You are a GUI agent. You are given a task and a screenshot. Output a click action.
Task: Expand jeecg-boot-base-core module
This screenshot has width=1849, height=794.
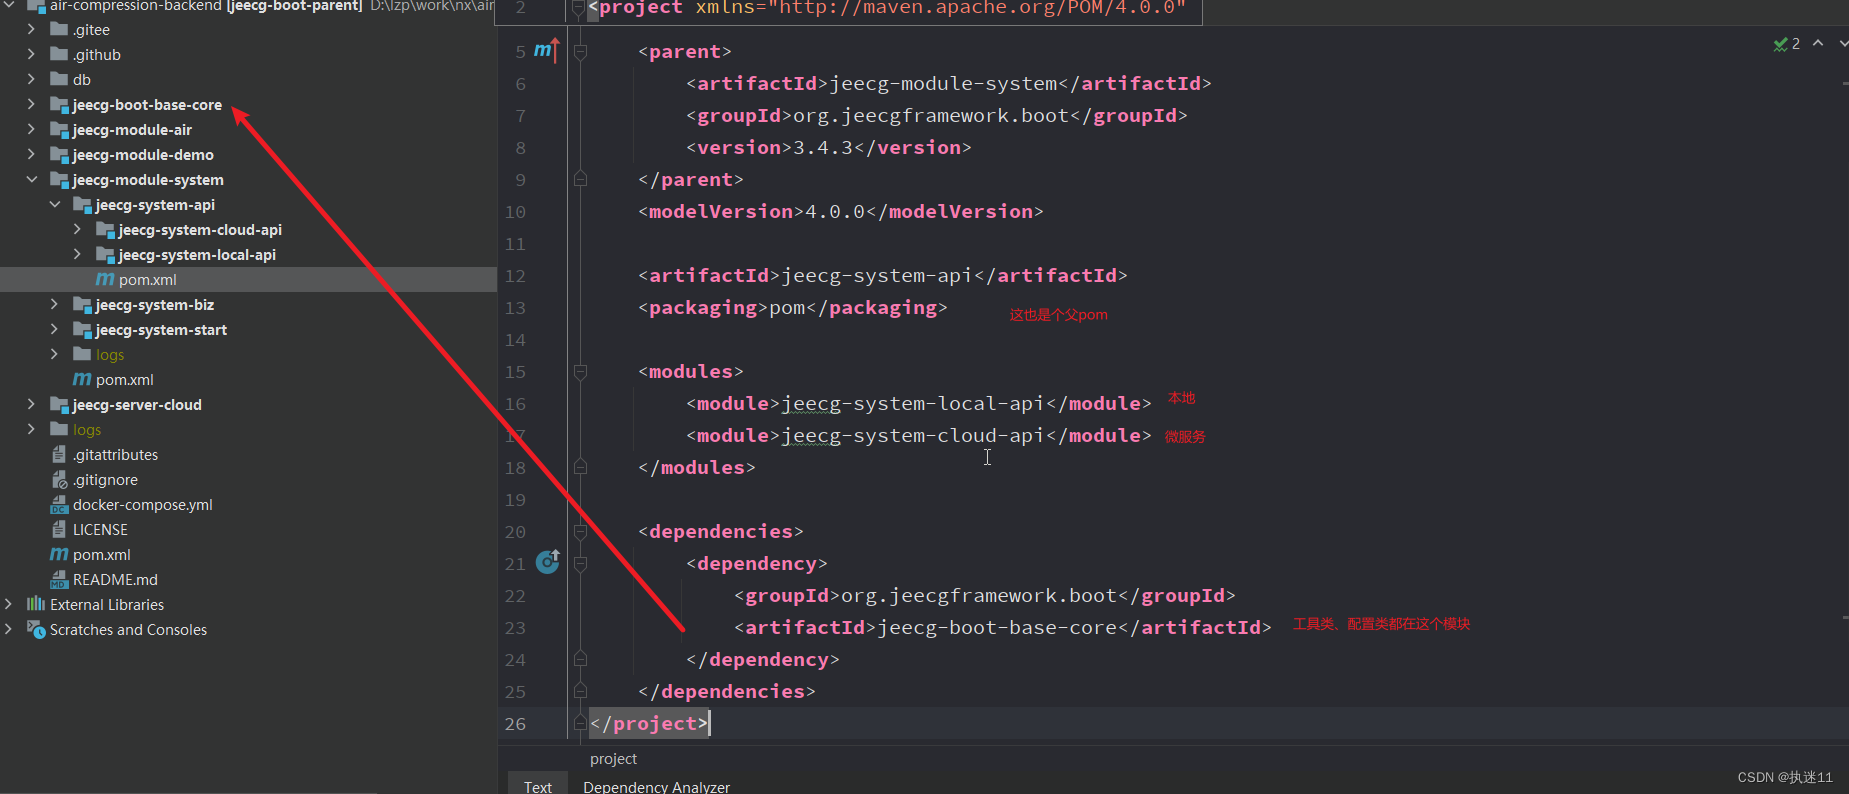click(x=31, y=104)
